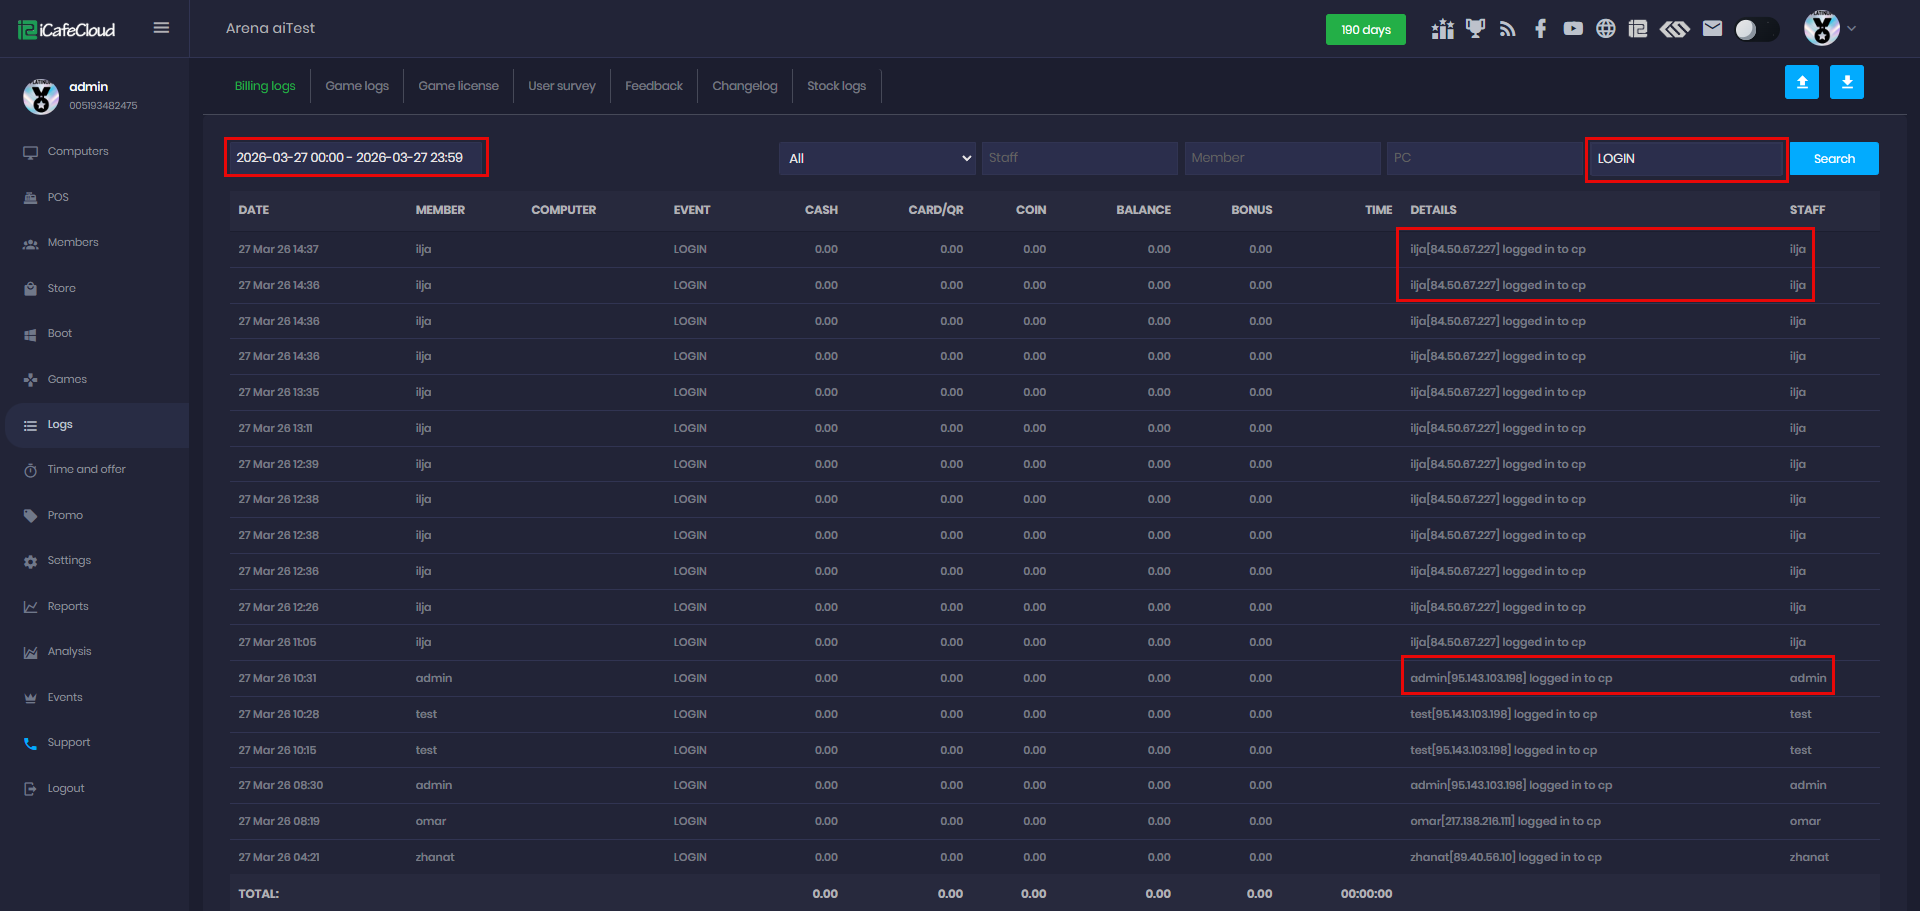Click the EVENT column header

tap(692, 210)
